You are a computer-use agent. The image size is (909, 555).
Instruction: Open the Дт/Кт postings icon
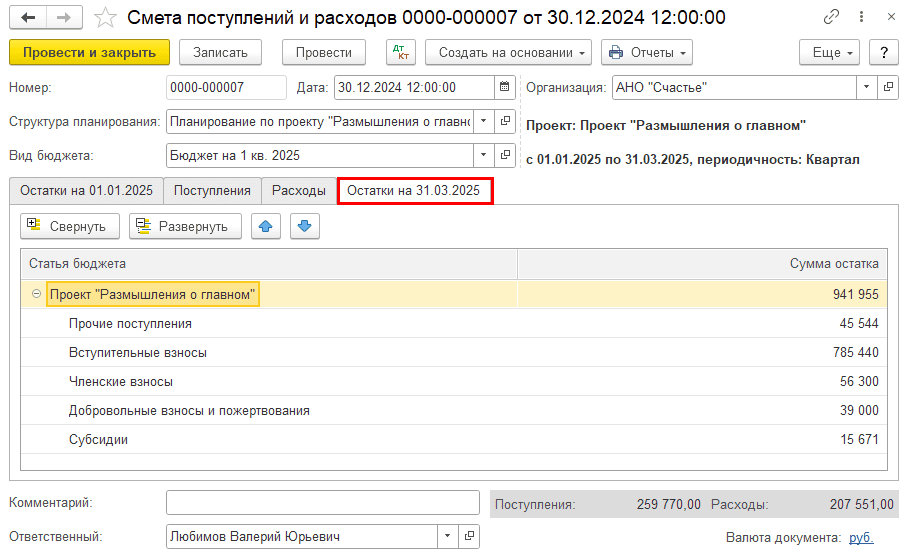click(x=400, y=53)
